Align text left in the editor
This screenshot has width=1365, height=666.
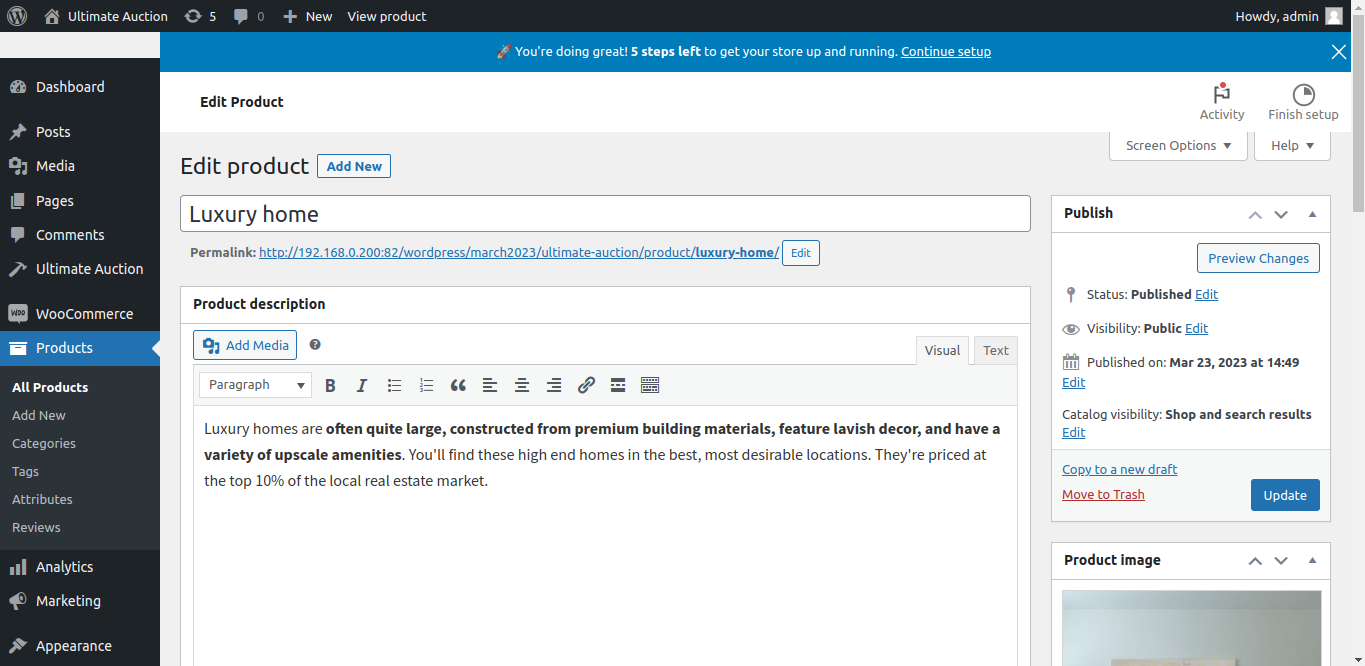point(490,385)
